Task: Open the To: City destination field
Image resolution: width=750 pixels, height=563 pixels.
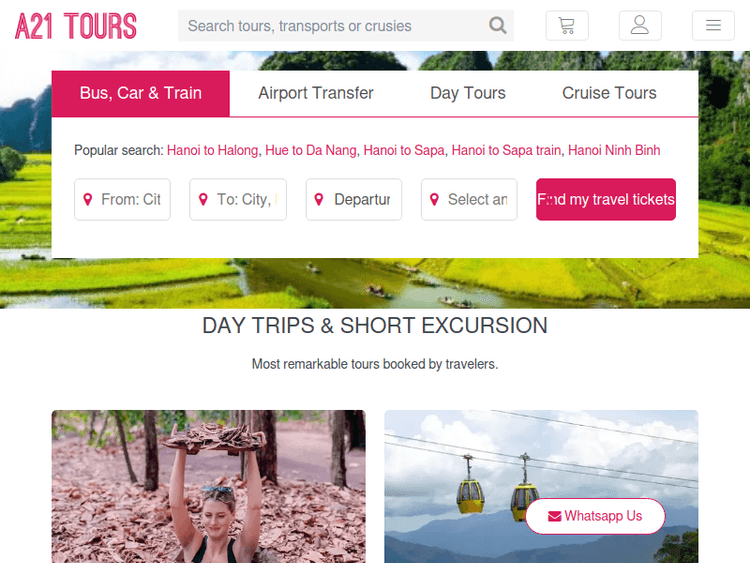Action: point(238,199)
